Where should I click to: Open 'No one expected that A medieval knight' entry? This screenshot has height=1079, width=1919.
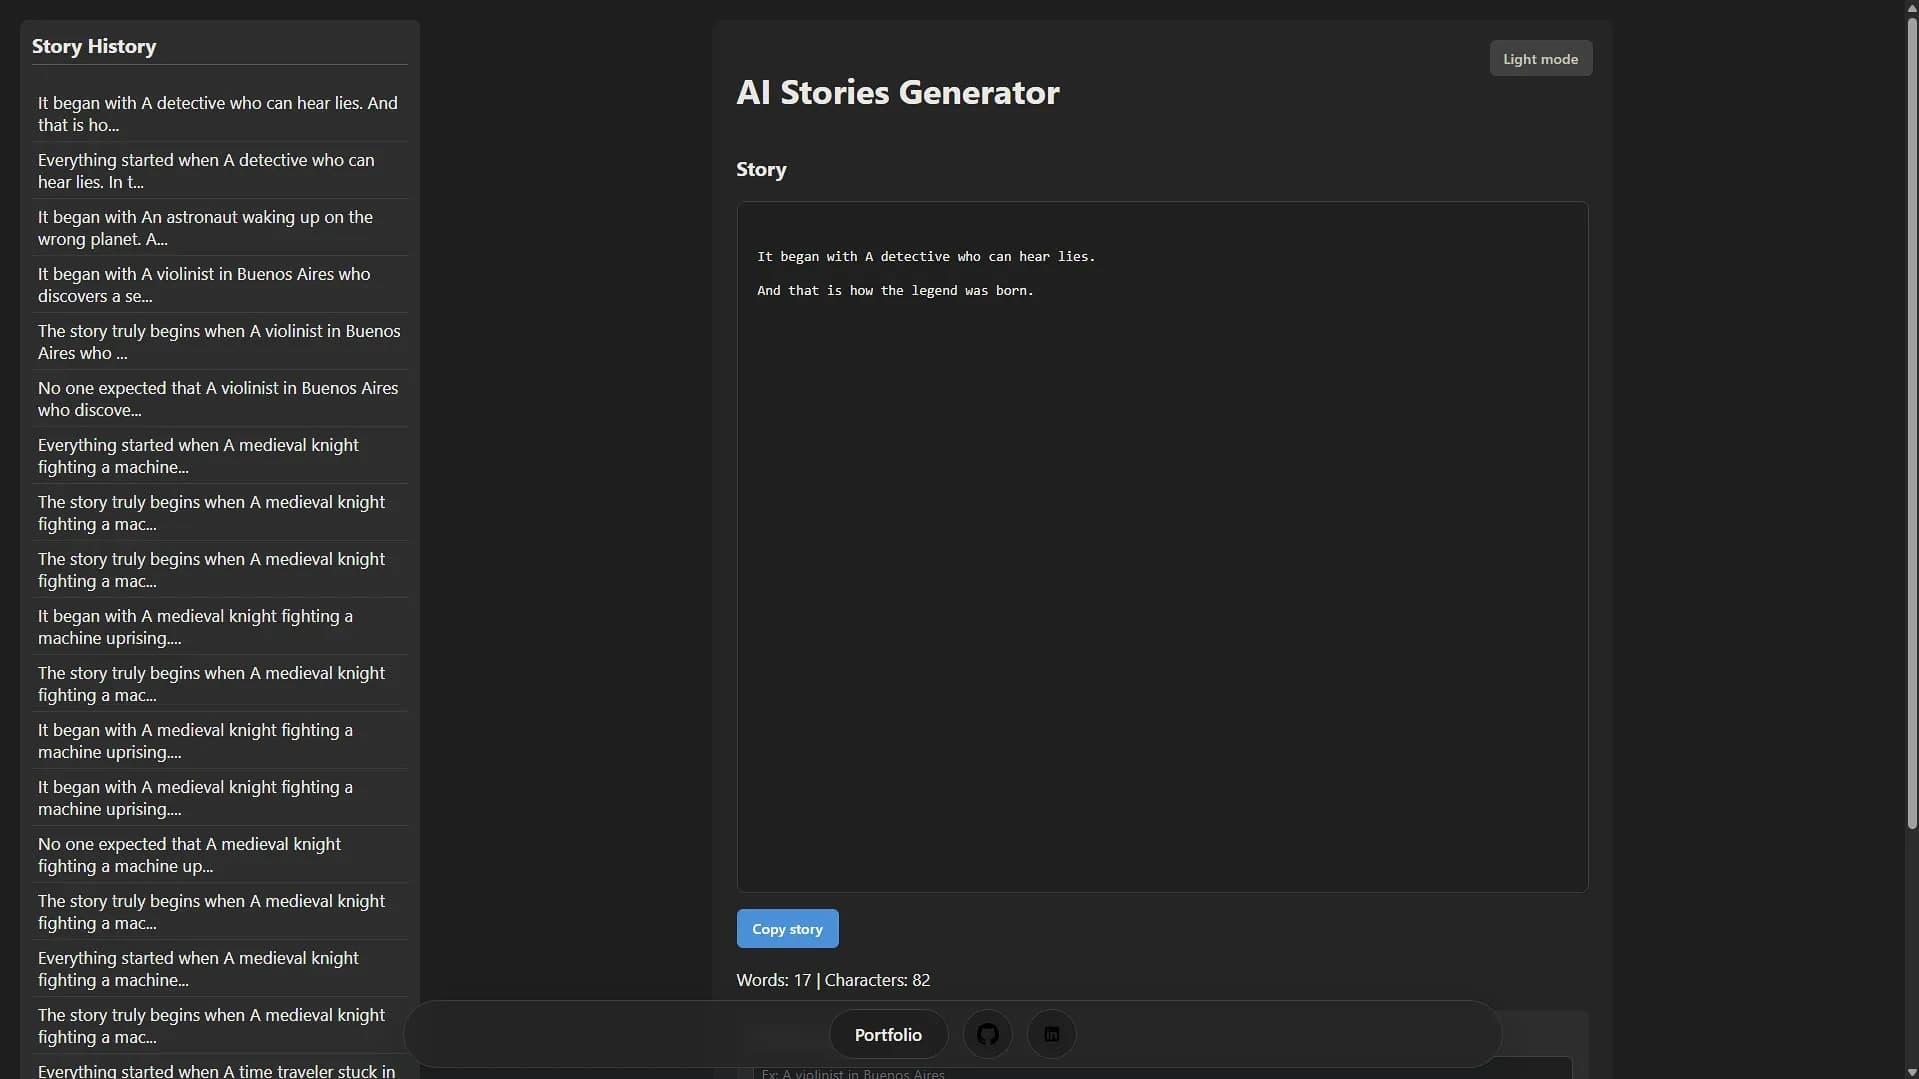click(219, 855)
